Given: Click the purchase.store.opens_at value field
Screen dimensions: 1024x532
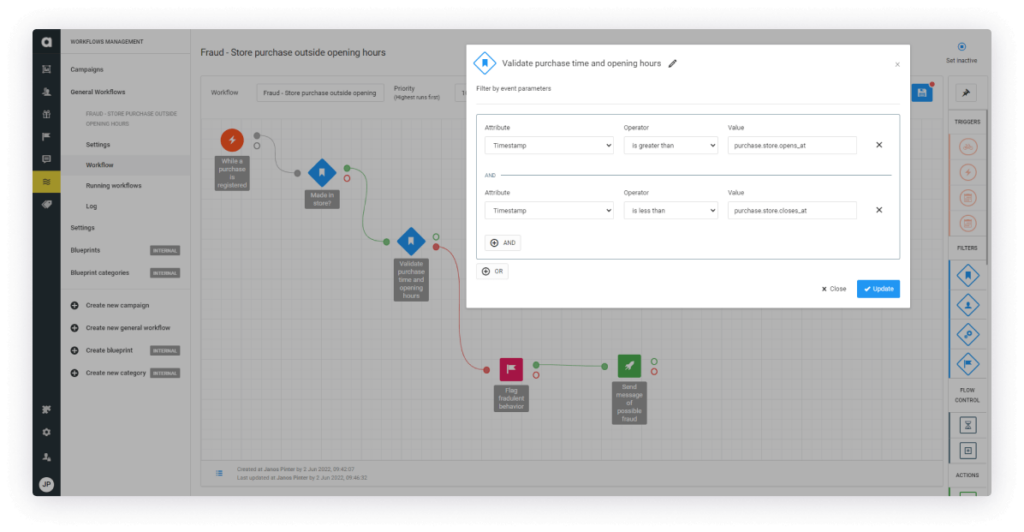Looking at the screenshot, I should [792, 145].
